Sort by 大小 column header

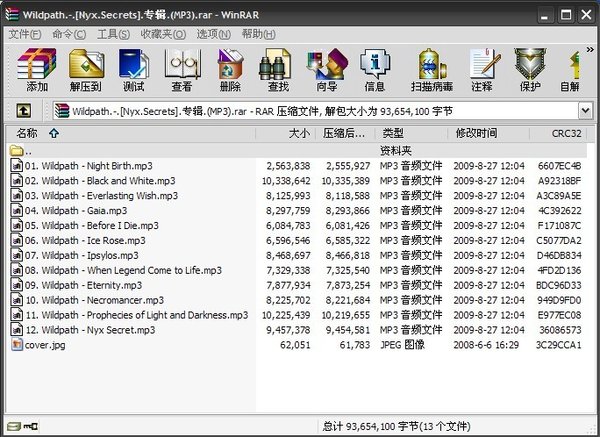[x=285, y=134]
